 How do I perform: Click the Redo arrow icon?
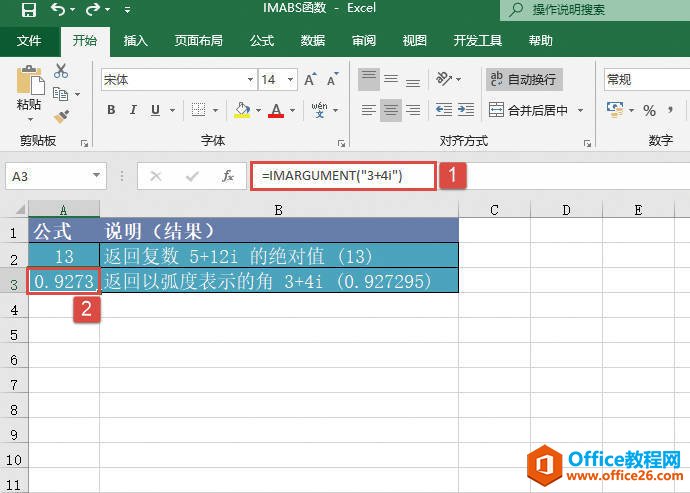(92, 9)
